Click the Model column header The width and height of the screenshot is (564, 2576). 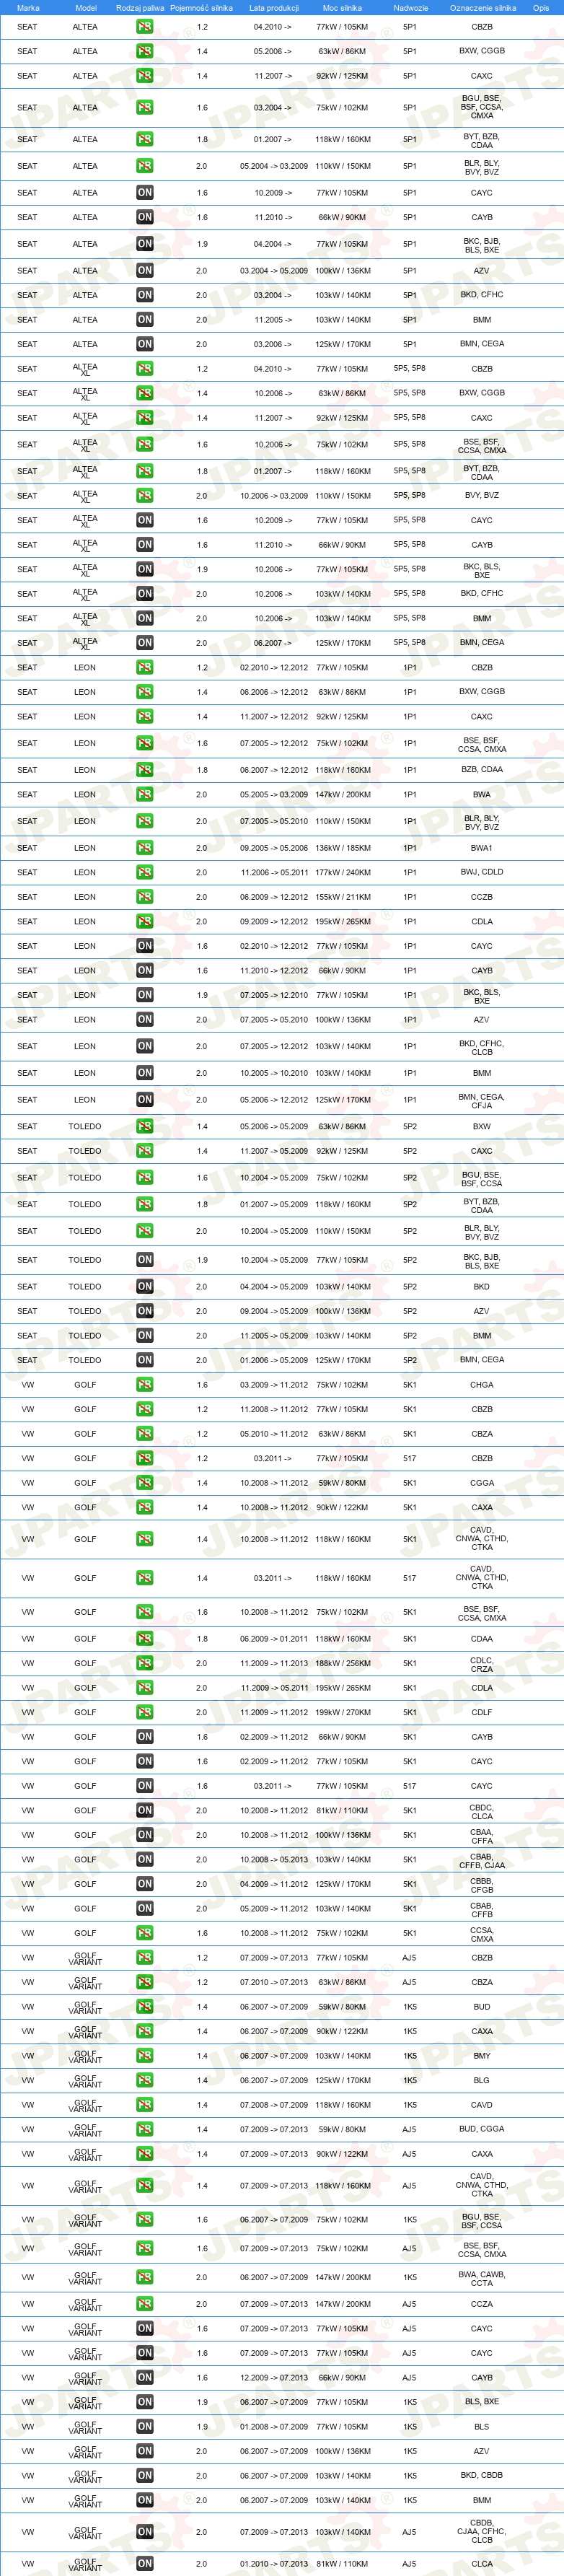pos(86,7)
